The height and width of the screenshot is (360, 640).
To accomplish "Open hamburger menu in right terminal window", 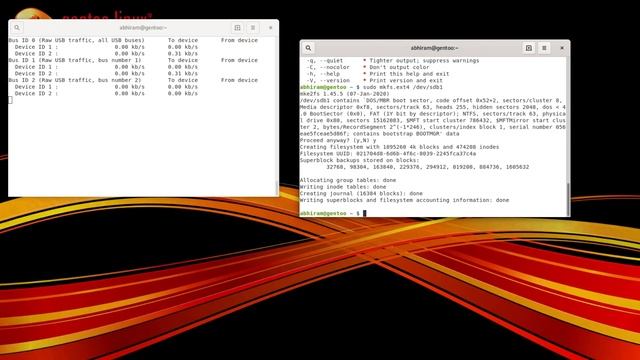I will tap(544, 48).
